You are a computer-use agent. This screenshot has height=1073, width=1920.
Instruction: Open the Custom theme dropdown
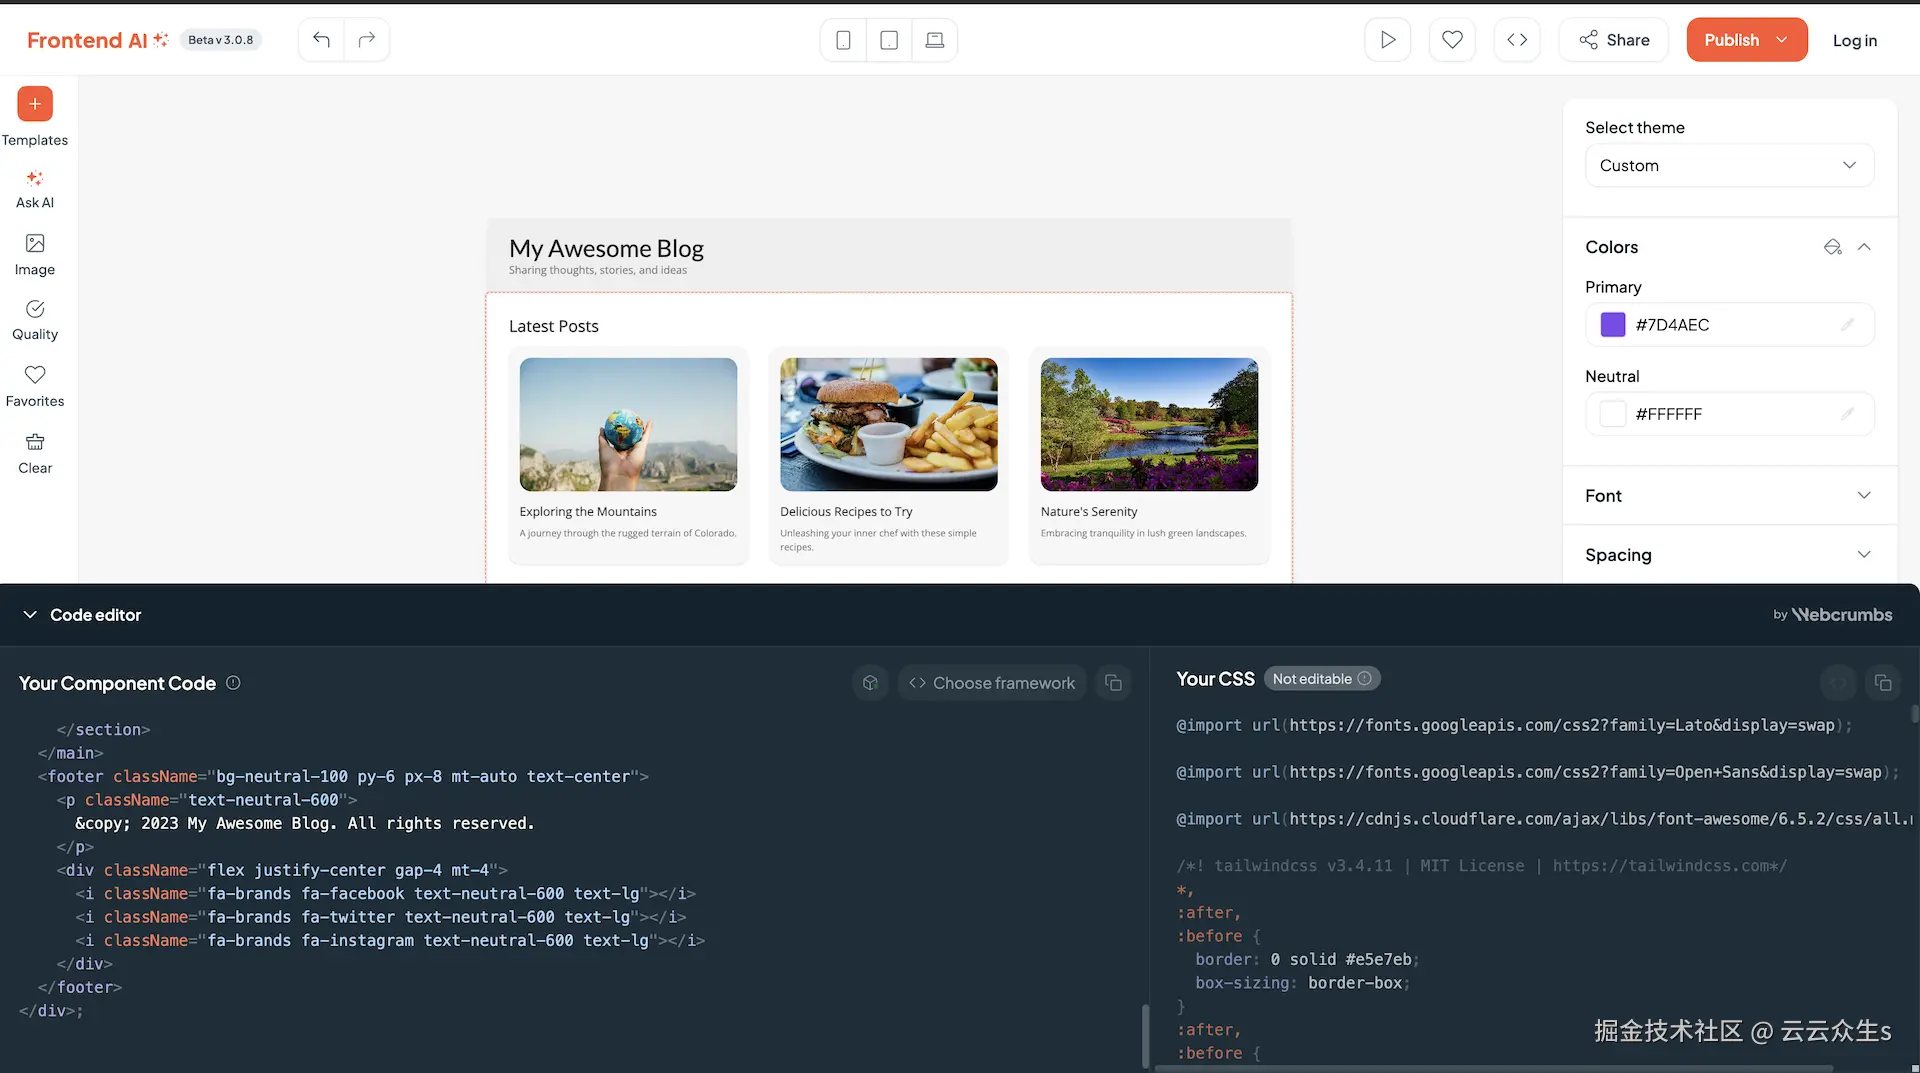pos(1729,165)
